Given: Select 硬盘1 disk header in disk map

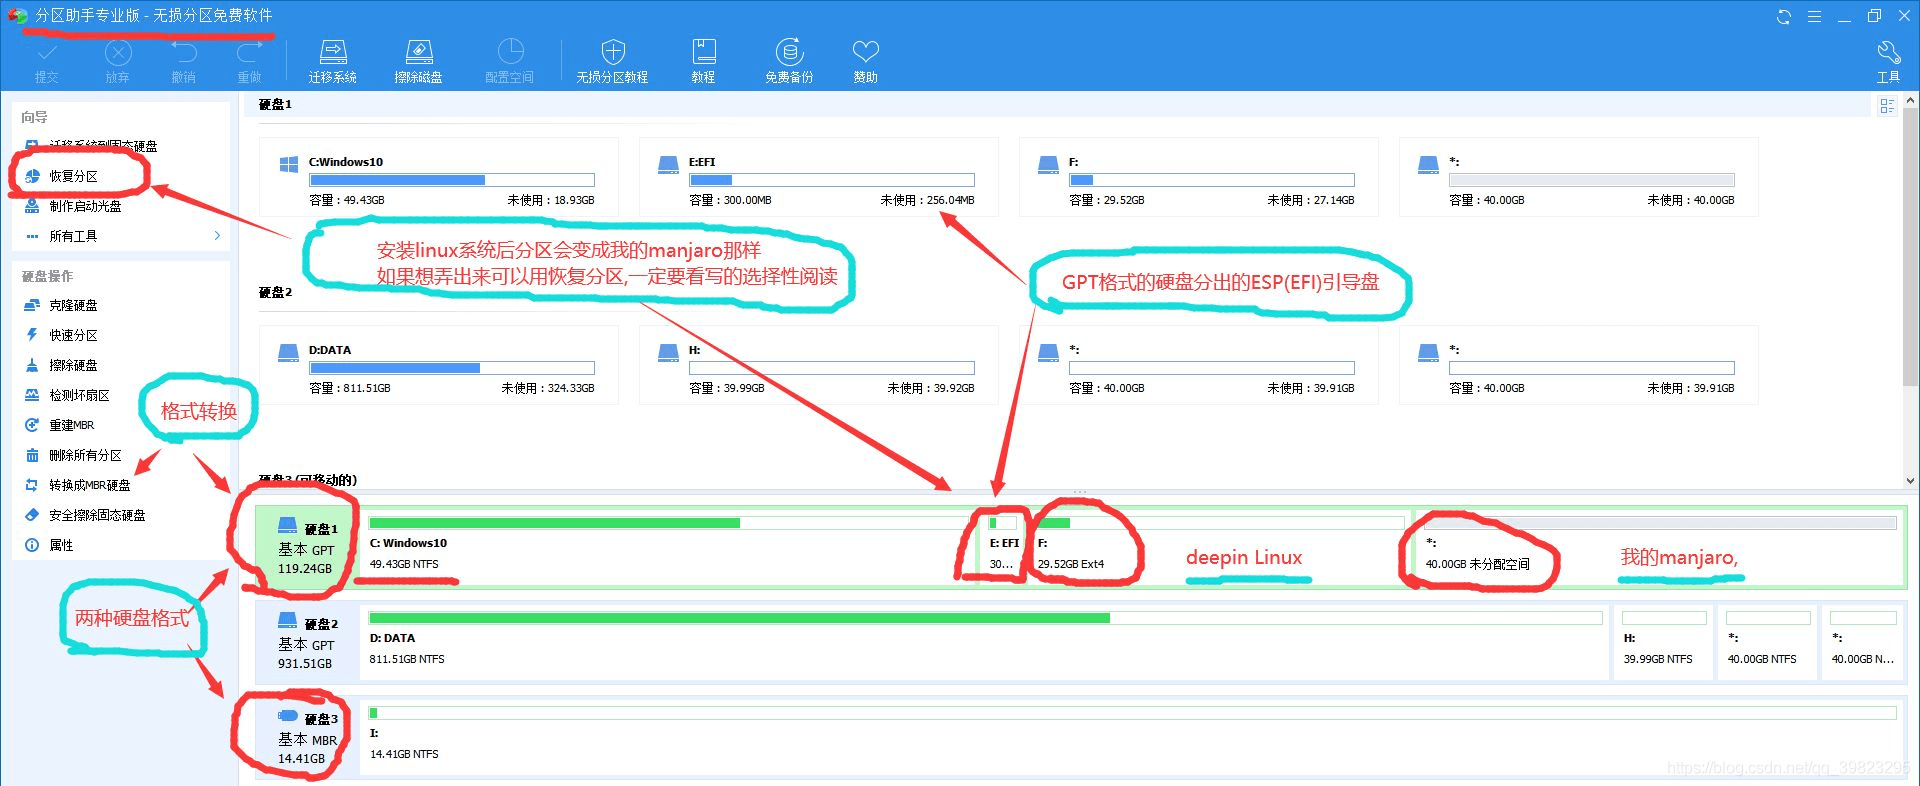Looking at the screenshot, I should 305,546.
